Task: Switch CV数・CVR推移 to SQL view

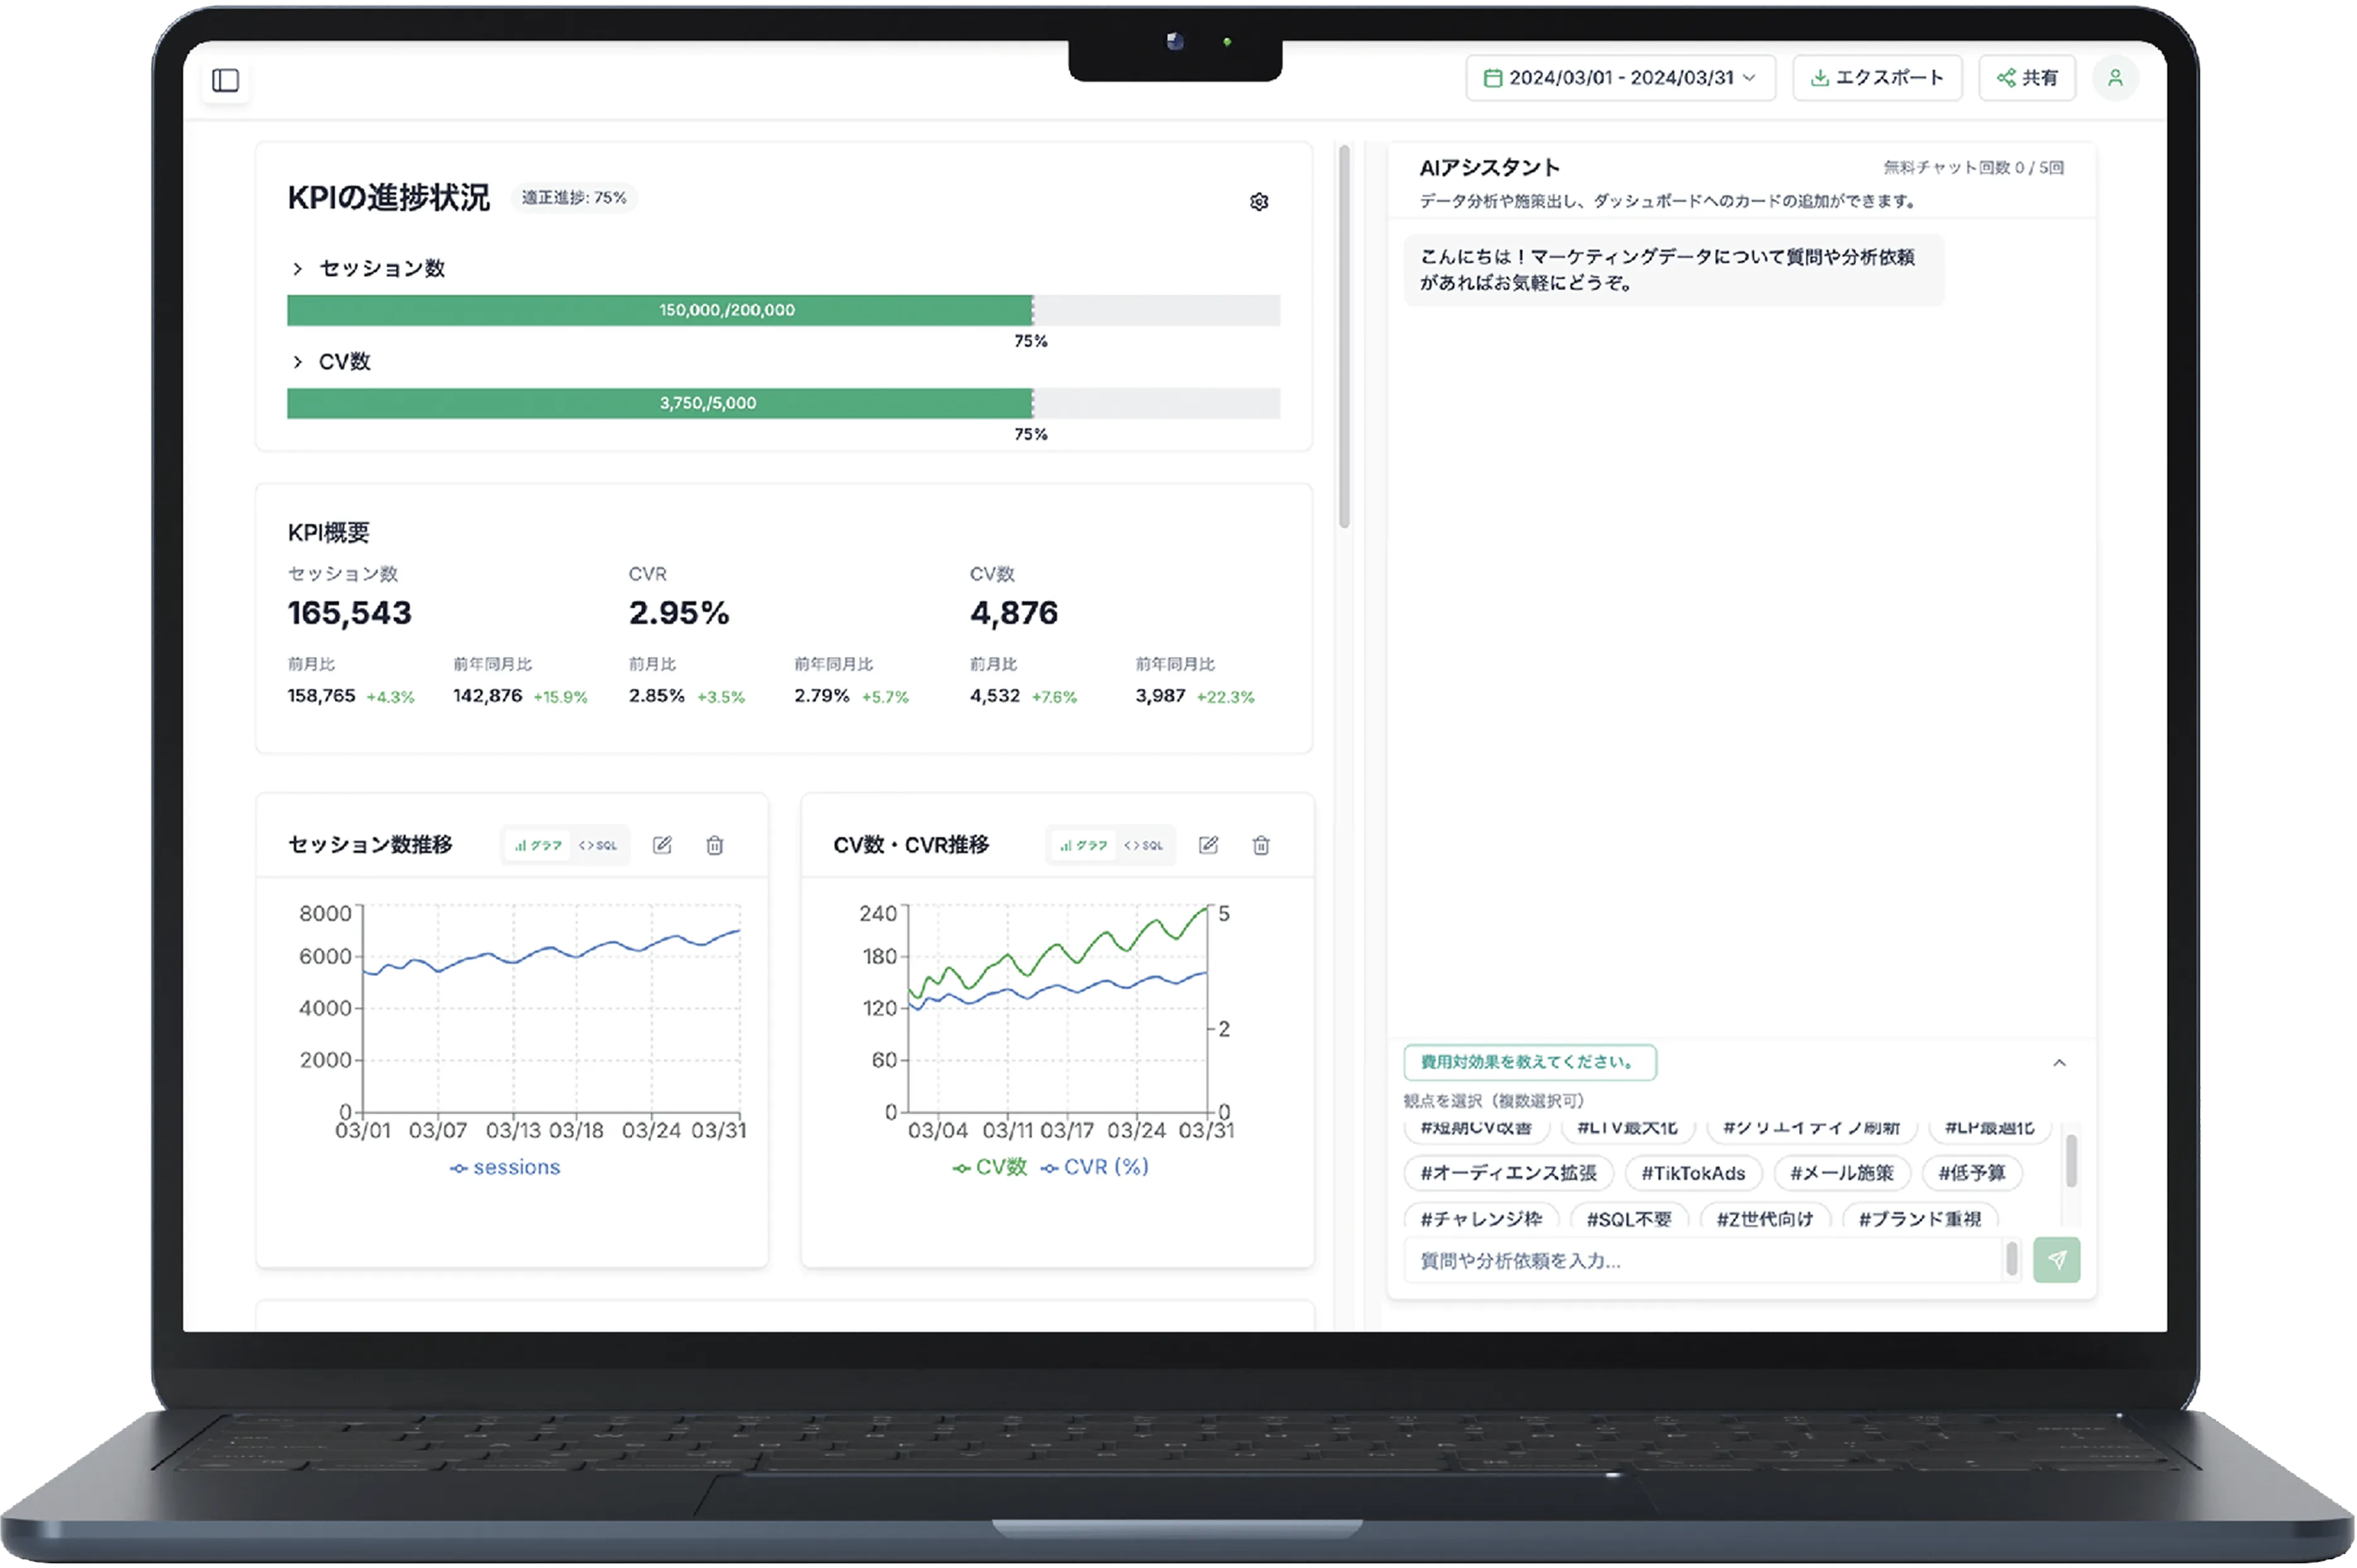Action: click(x=1143, y=845)
